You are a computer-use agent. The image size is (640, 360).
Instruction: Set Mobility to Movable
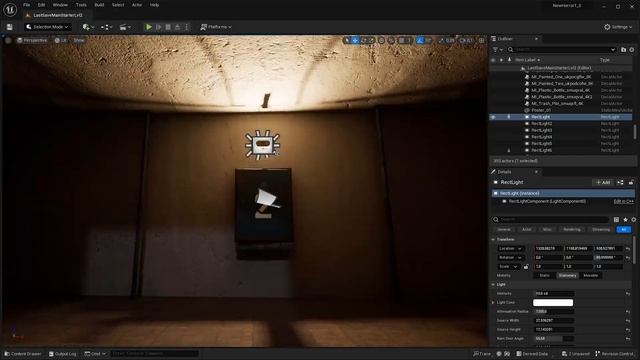591,276
